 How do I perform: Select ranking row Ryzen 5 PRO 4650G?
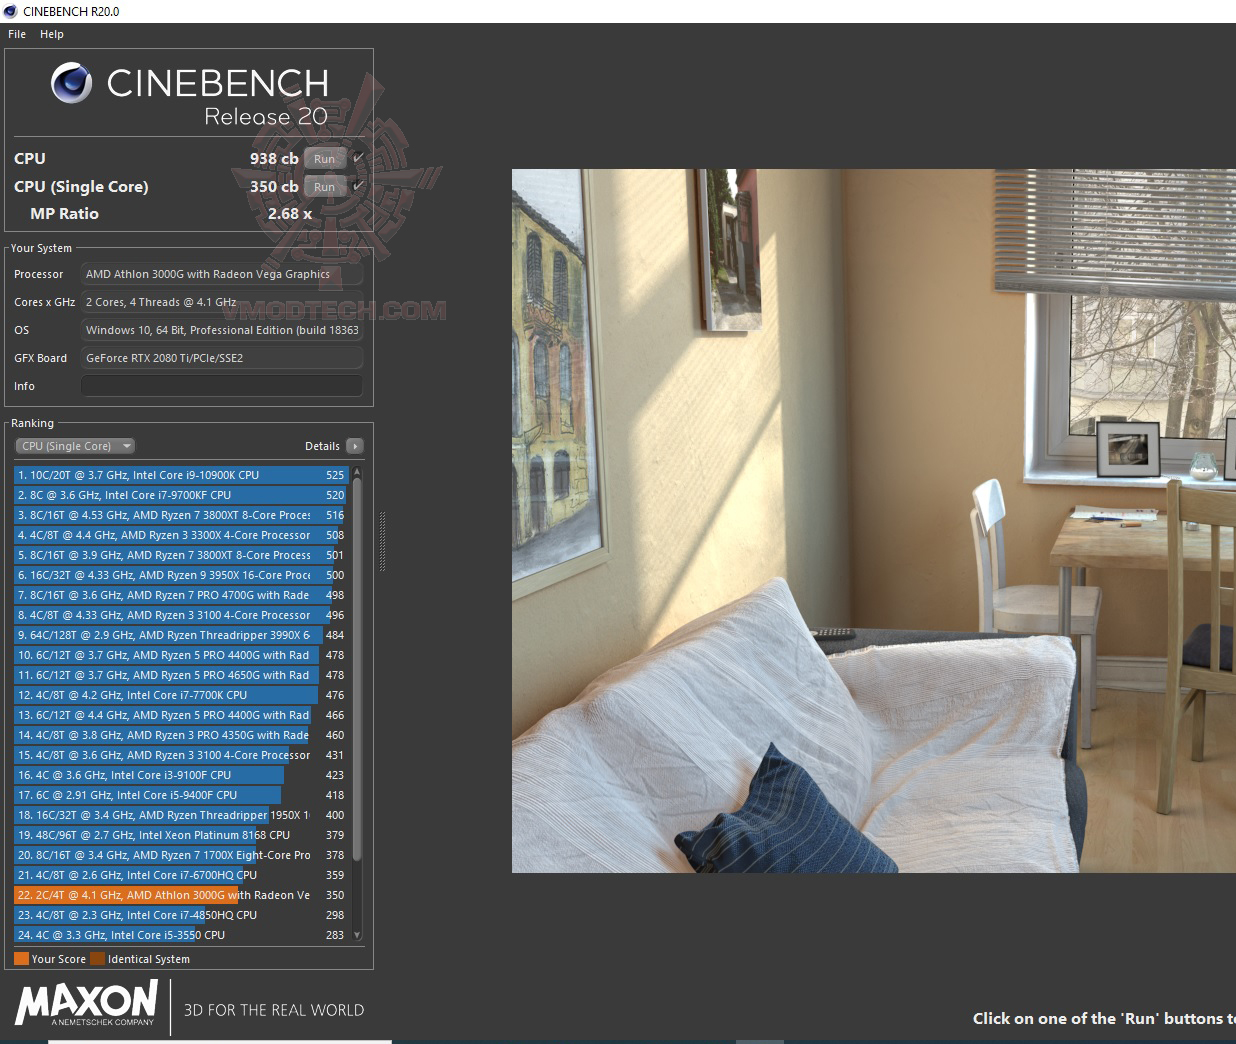click(181, 675)
